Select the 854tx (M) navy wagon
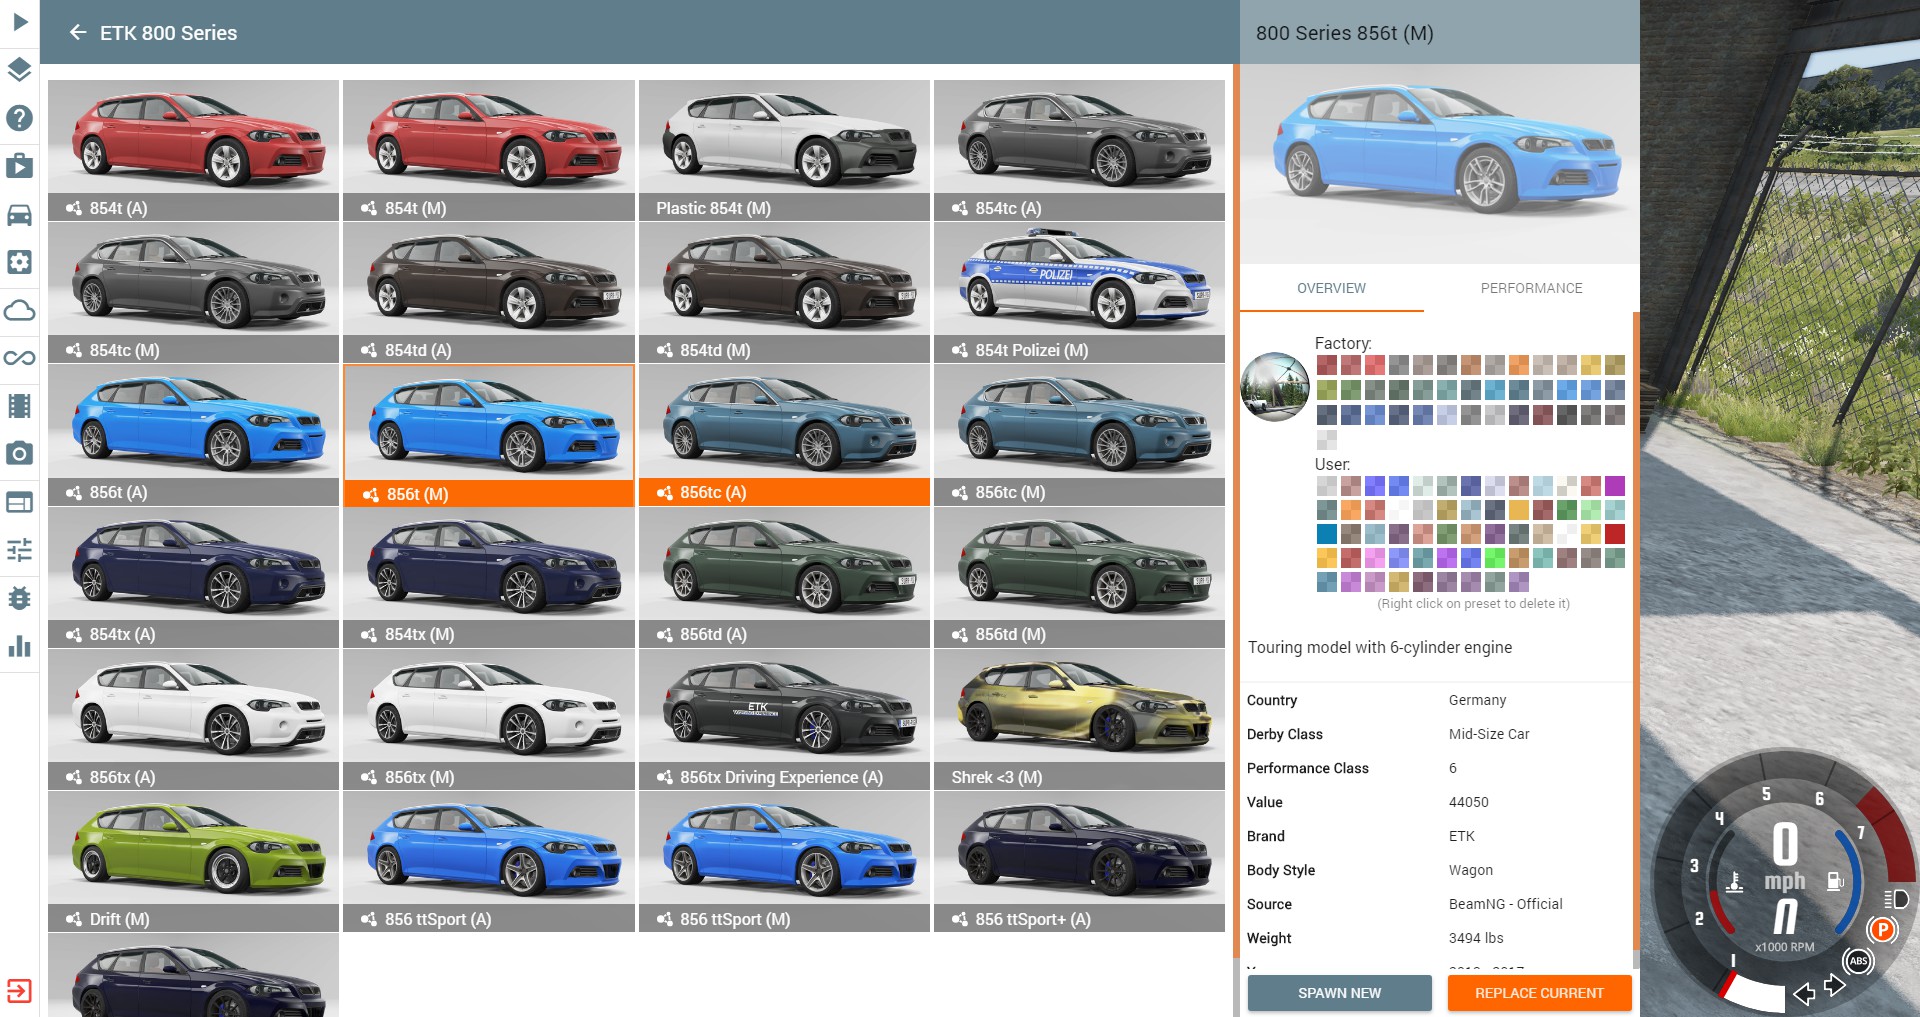1920x1017 pixels. pyautogui.click(x=489, y=577)
